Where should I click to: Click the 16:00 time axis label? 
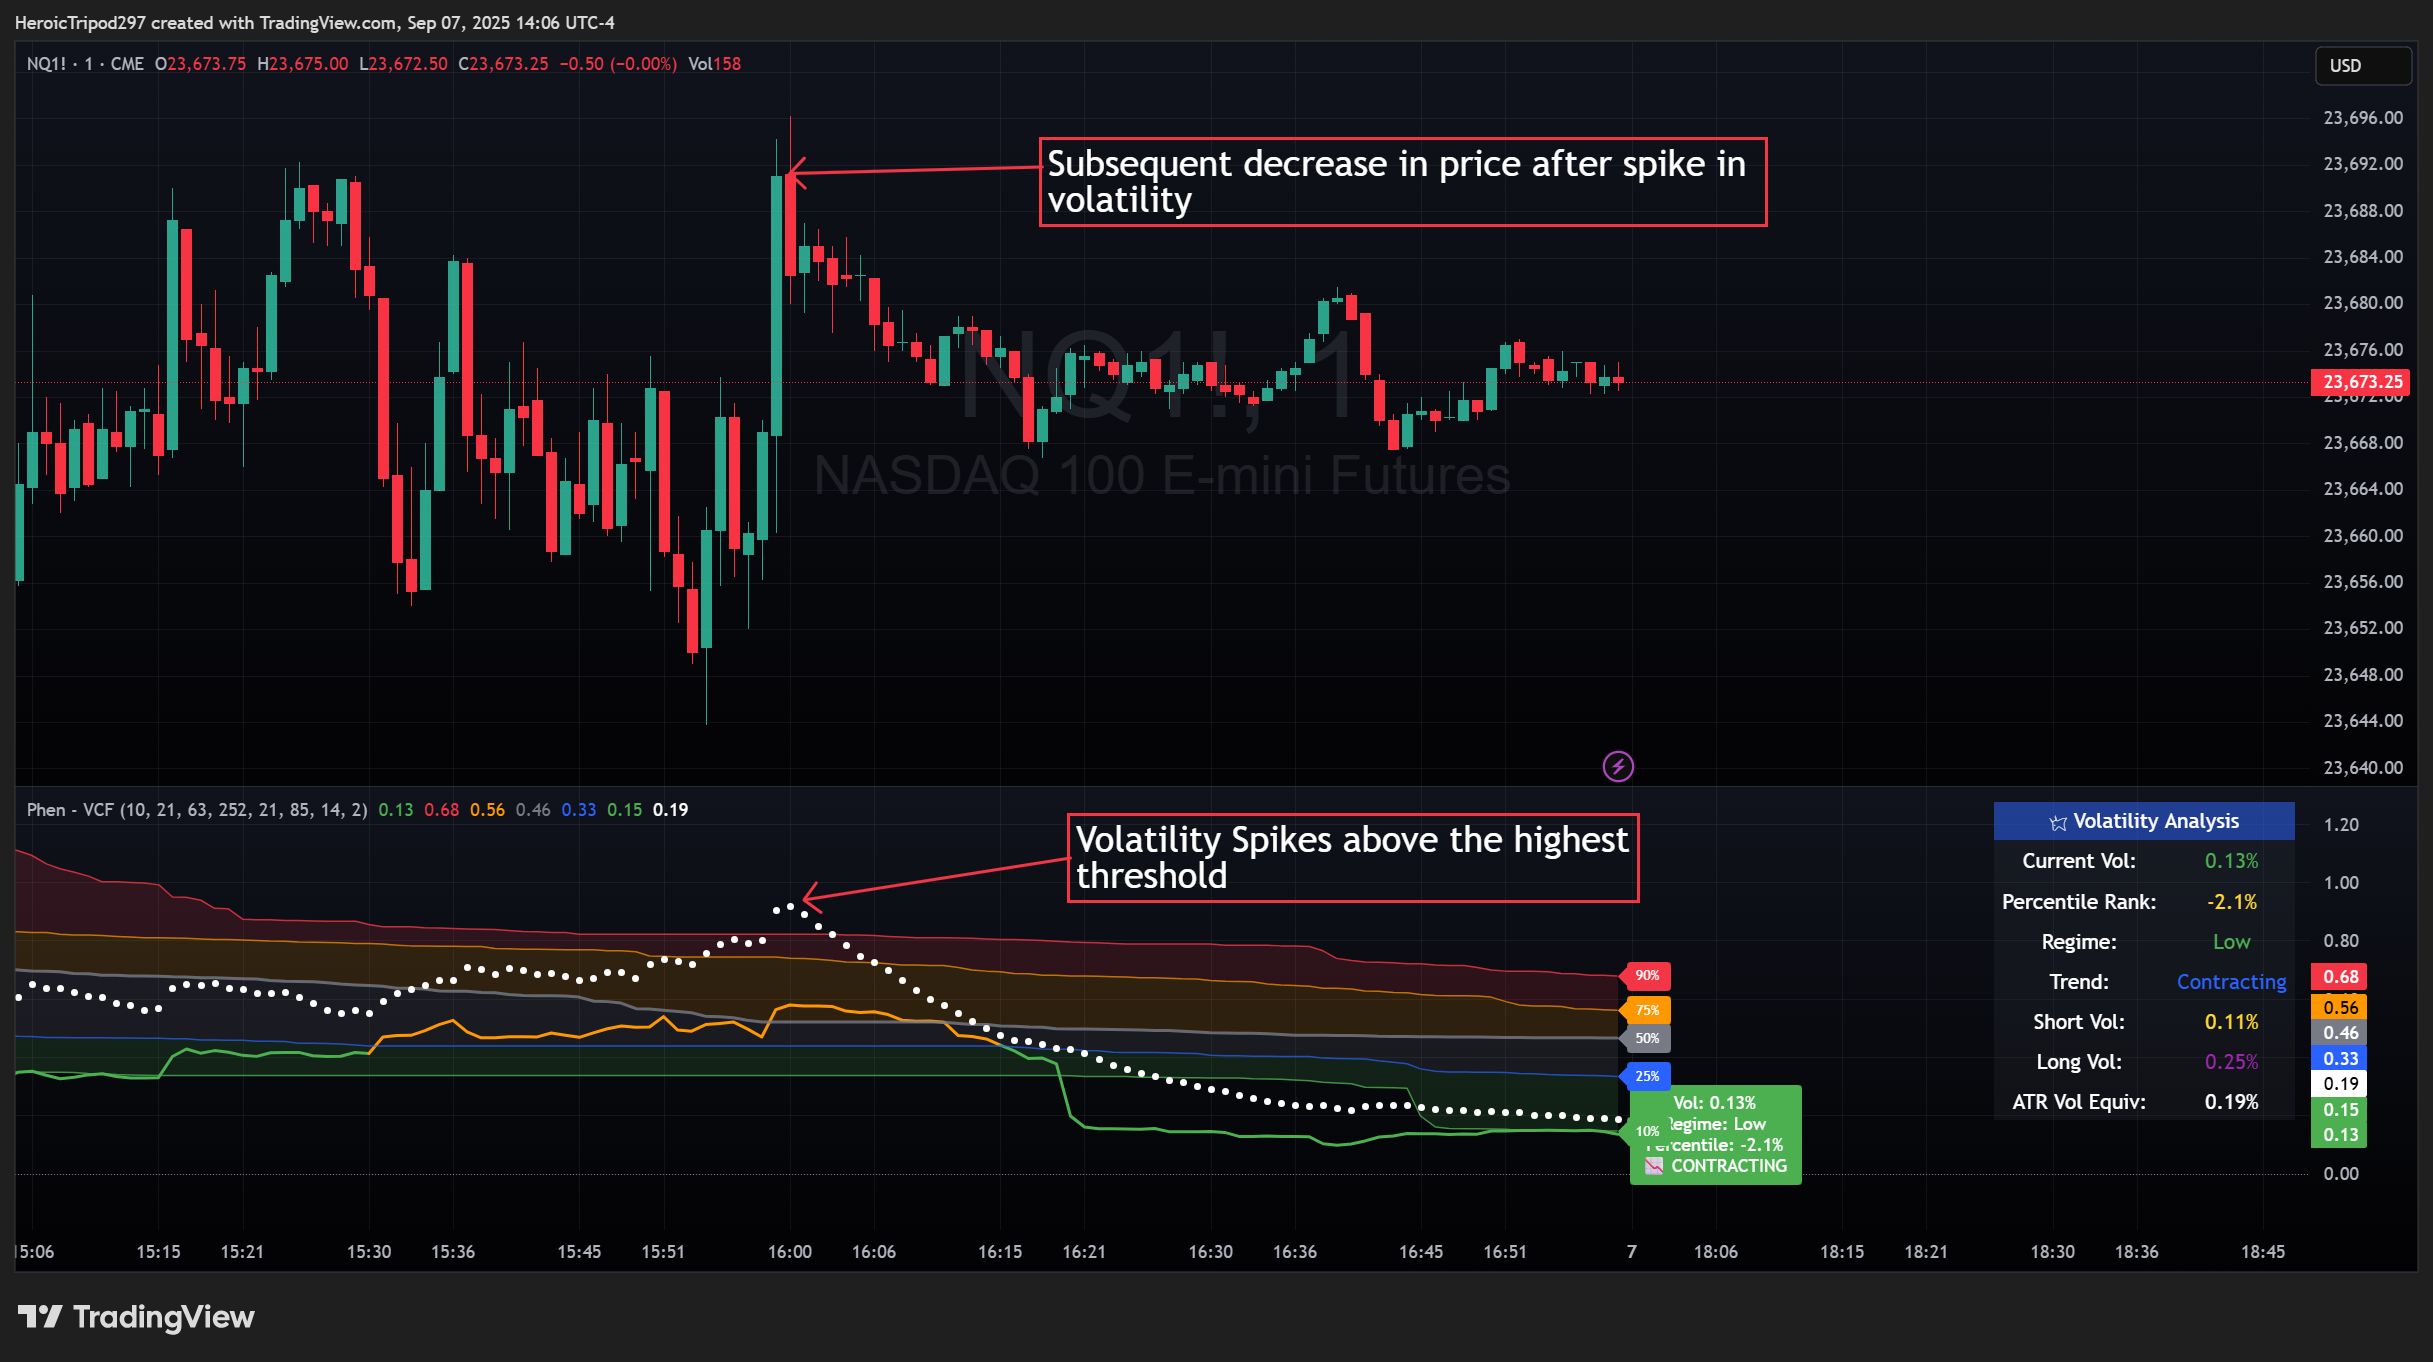click(789, 1252)
